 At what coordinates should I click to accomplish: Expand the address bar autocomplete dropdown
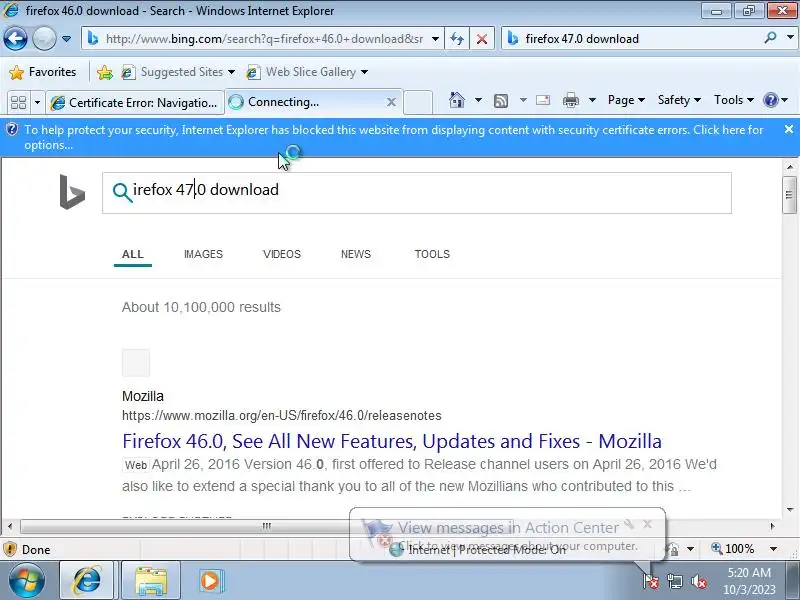coord(435,39)
